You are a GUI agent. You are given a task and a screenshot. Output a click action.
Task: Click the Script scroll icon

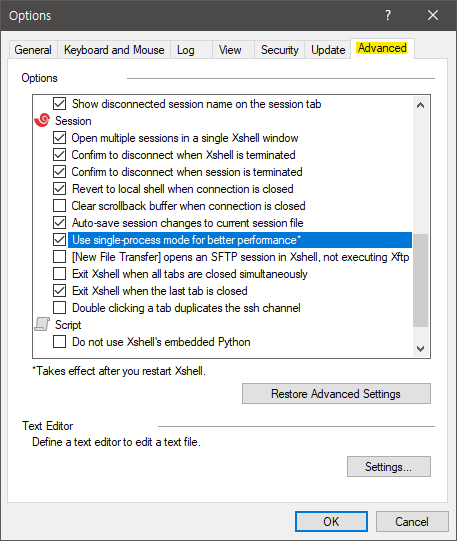click(x=42, y=324)
